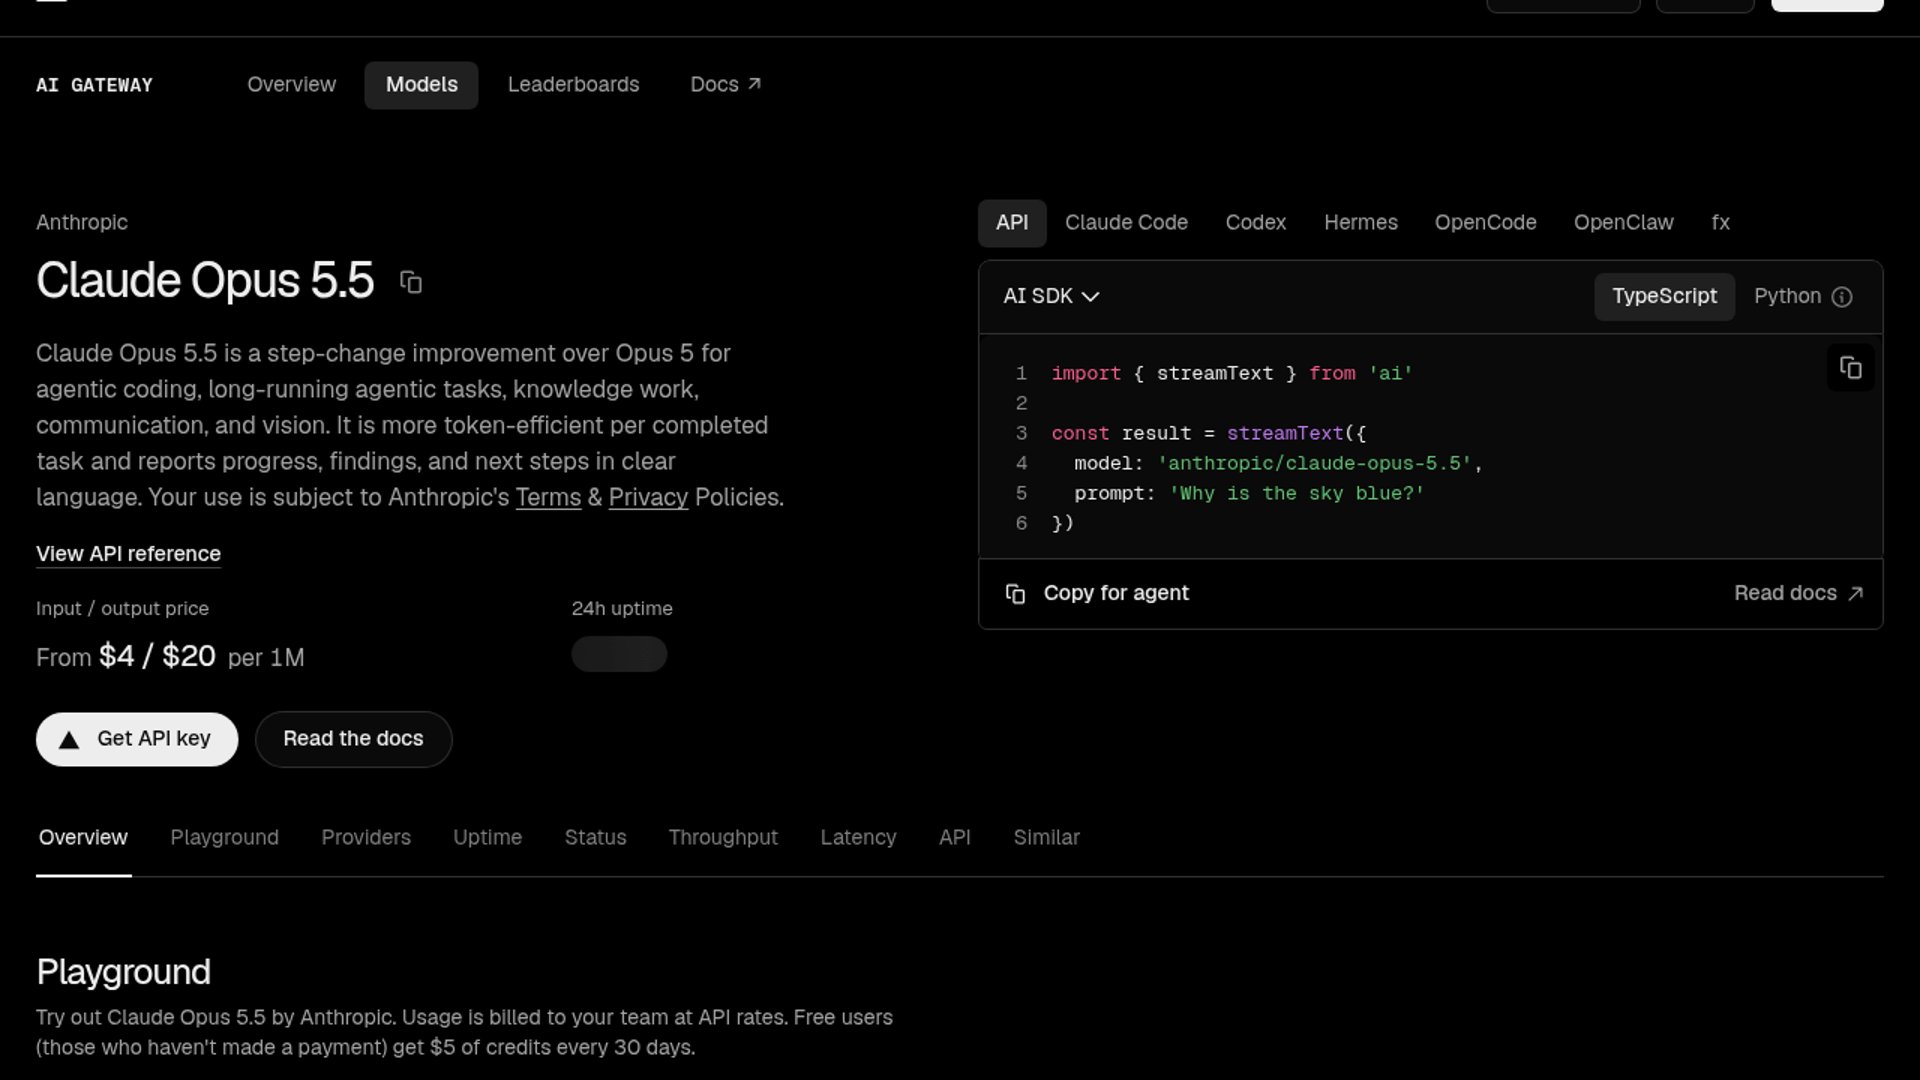This screenshot has width=1920, height=1080.
Task: Select the API code tab
Action: 1012,223
